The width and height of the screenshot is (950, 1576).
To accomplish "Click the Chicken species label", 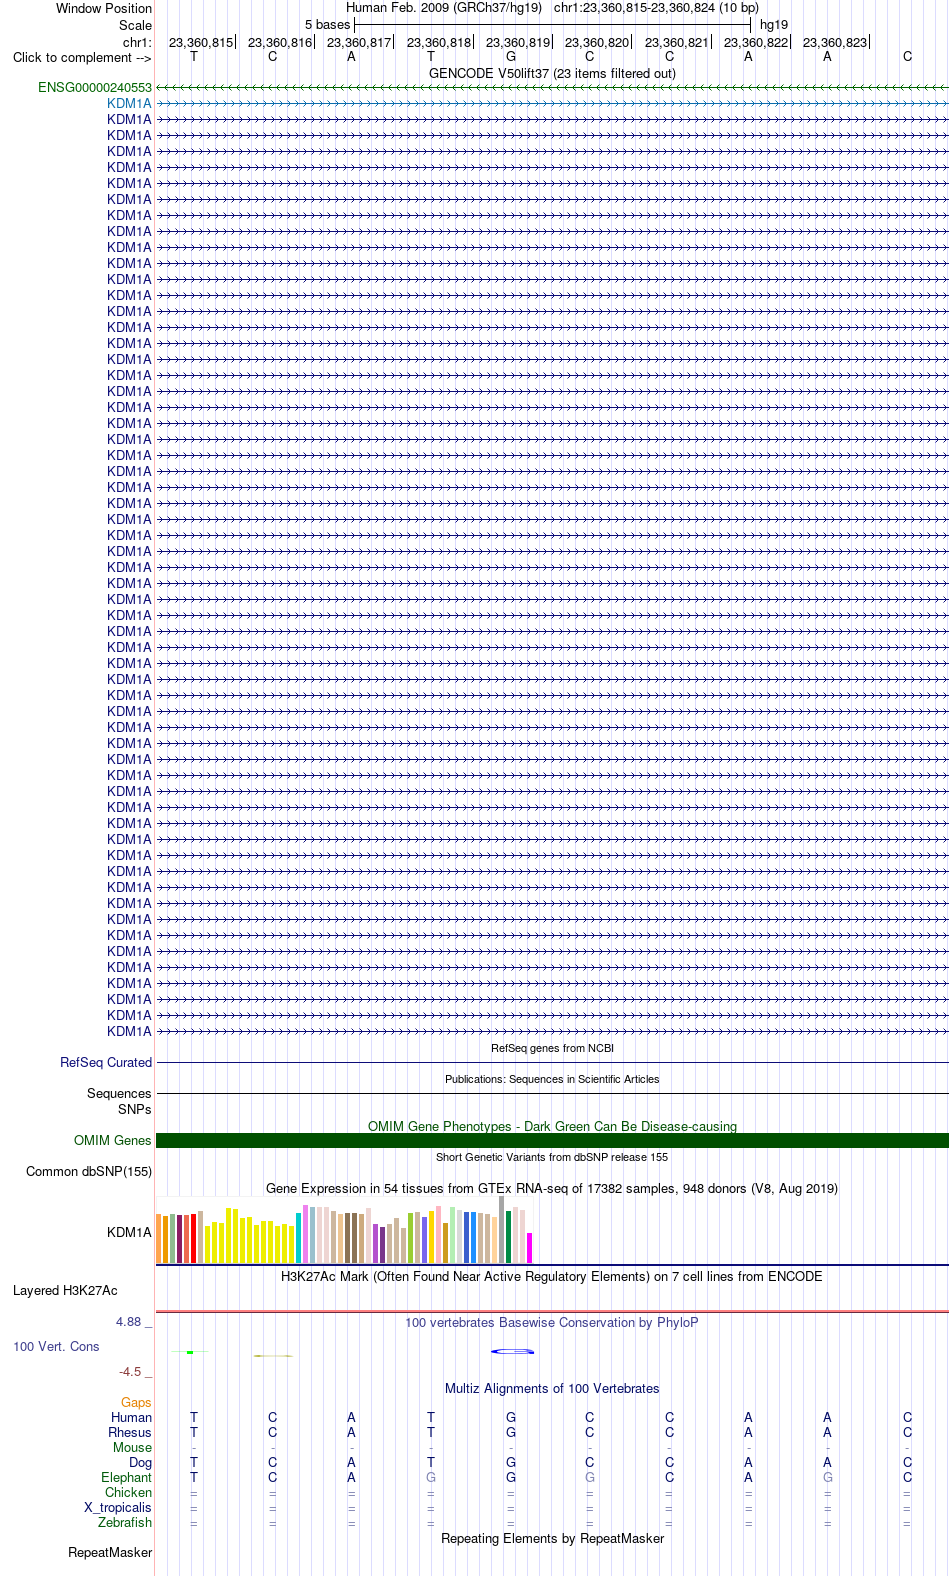I will click(x=129, y=1493).
